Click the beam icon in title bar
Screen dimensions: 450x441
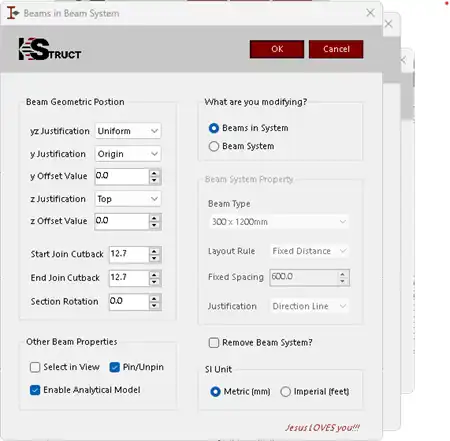(13, 13)
